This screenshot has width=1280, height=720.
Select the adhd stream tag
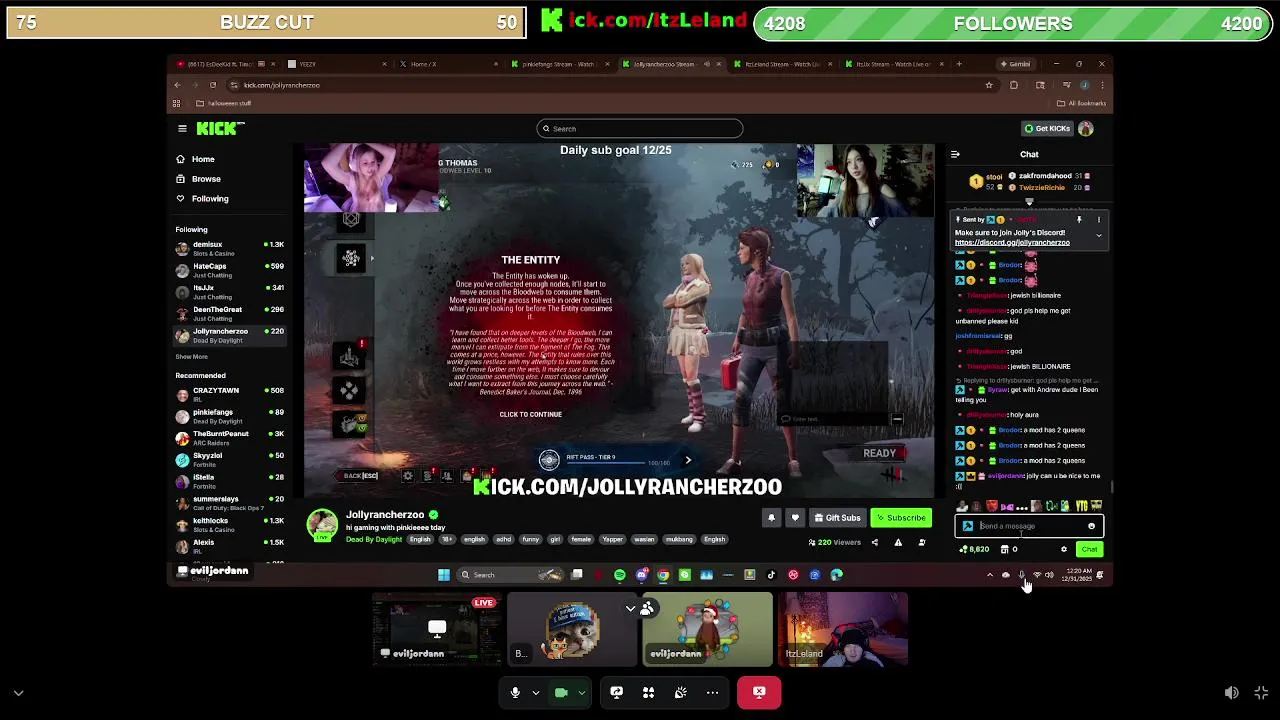[503, 540]
